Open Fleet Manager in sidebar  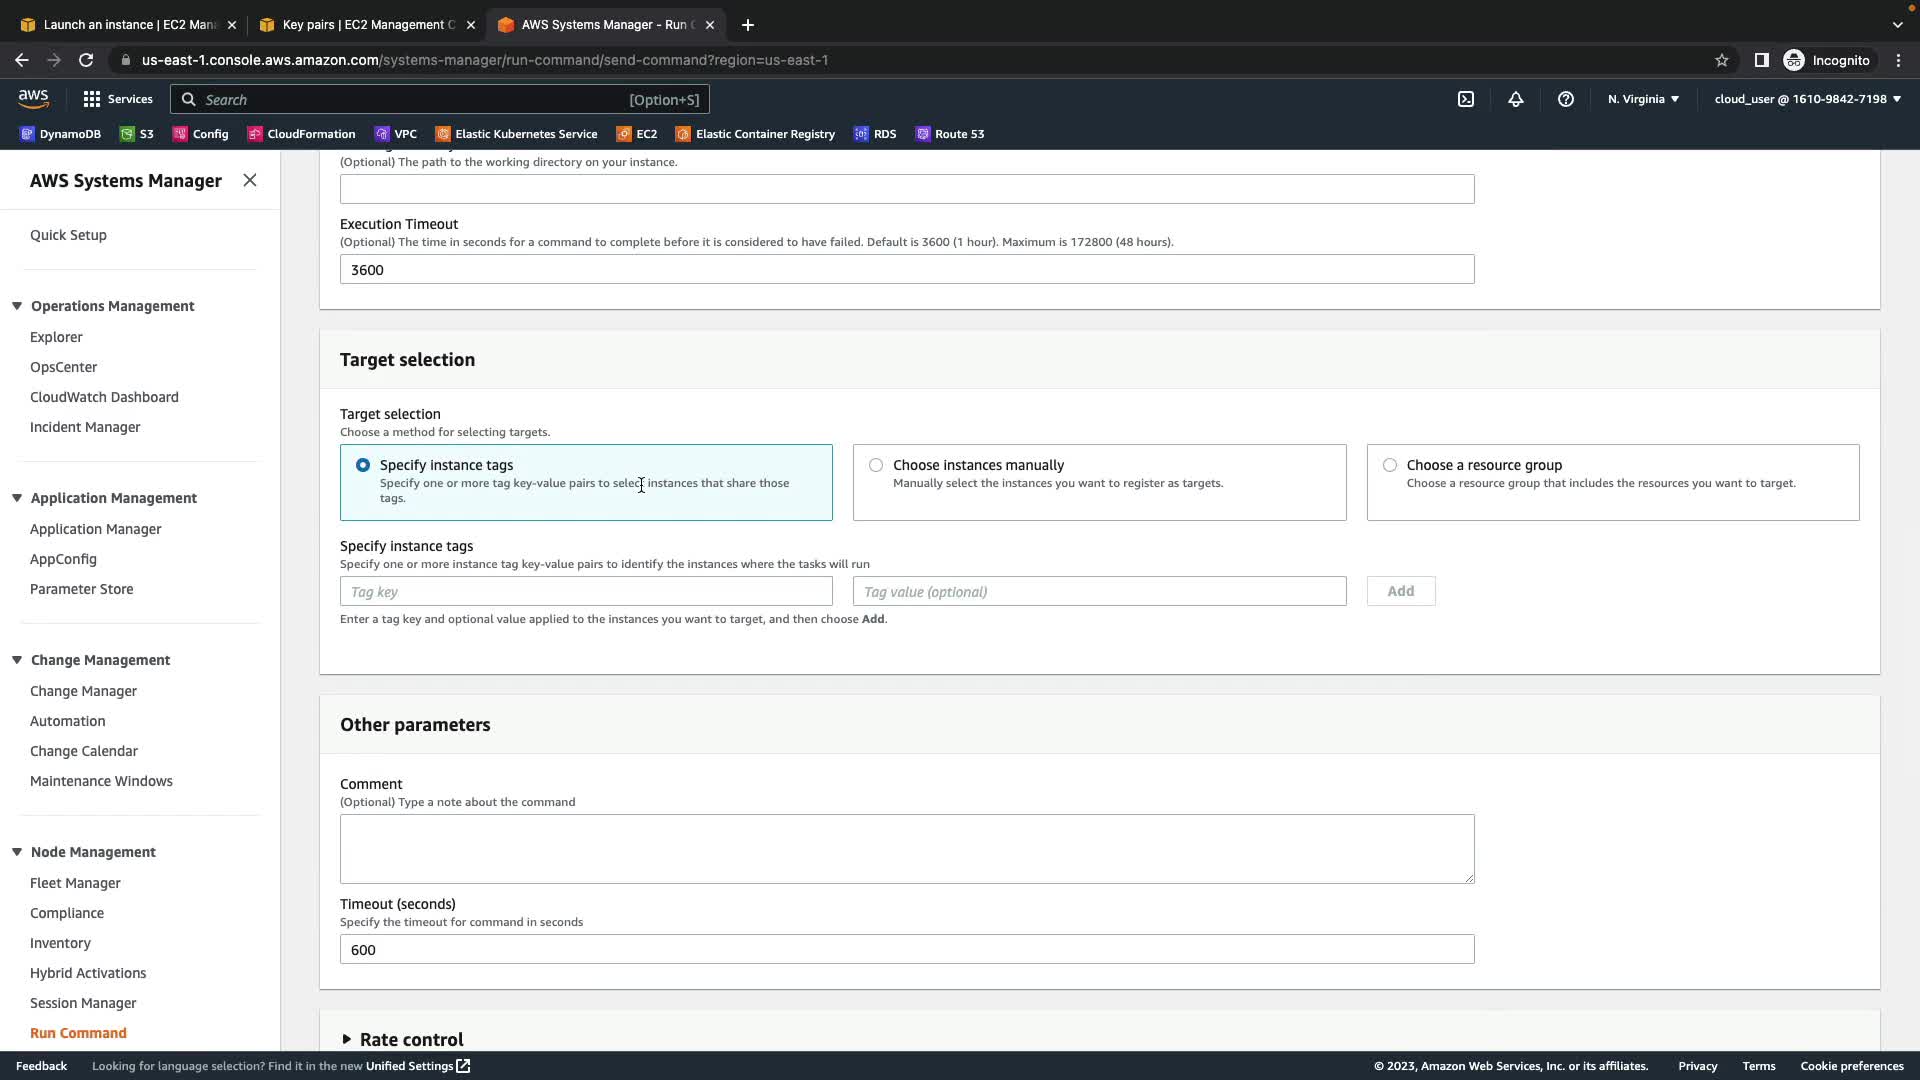click(75, 883)
